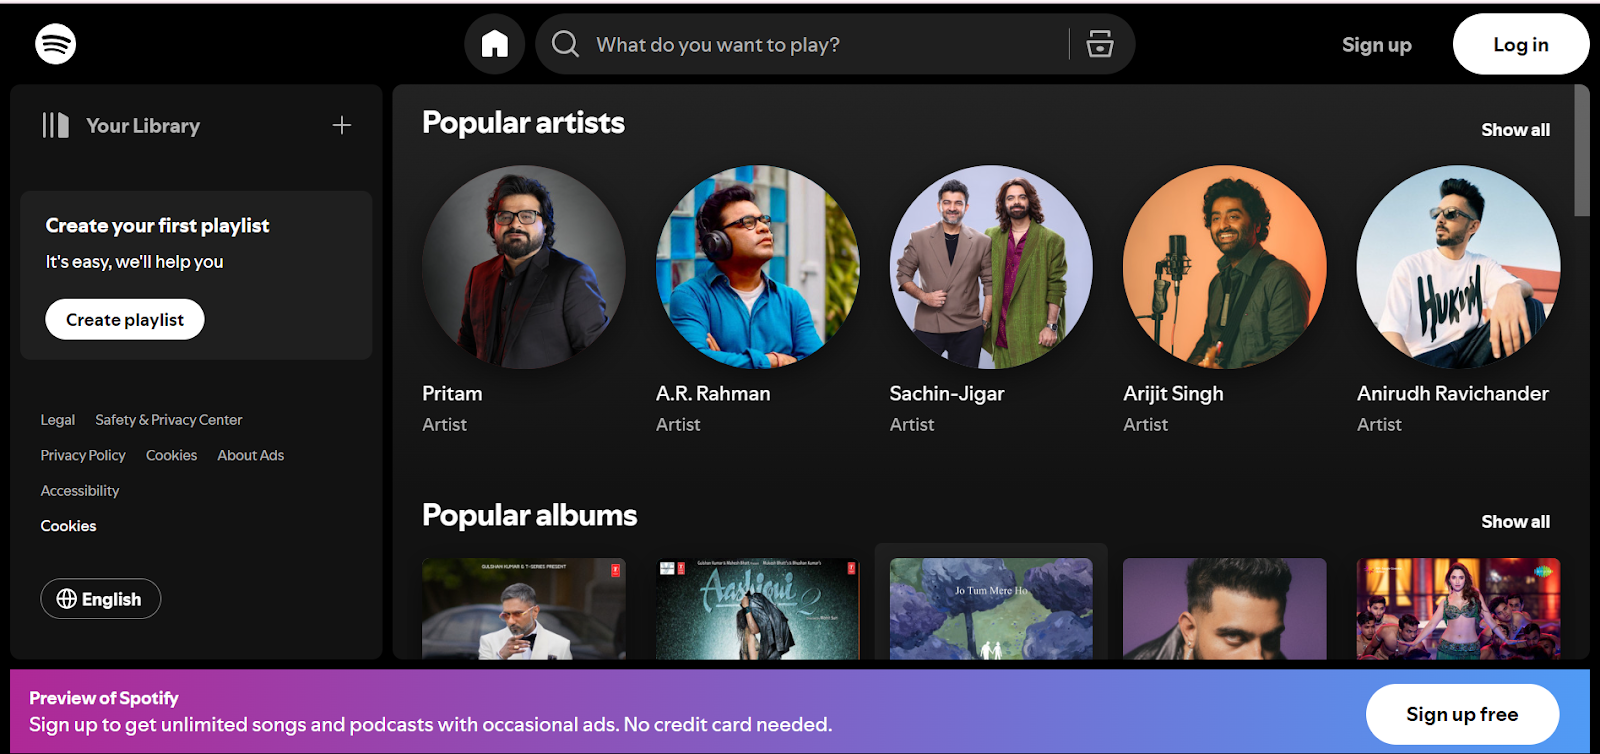Click 'Create your first playlist' heading
The height and width of the screenshot is (754, 1600).
[157, 226]
